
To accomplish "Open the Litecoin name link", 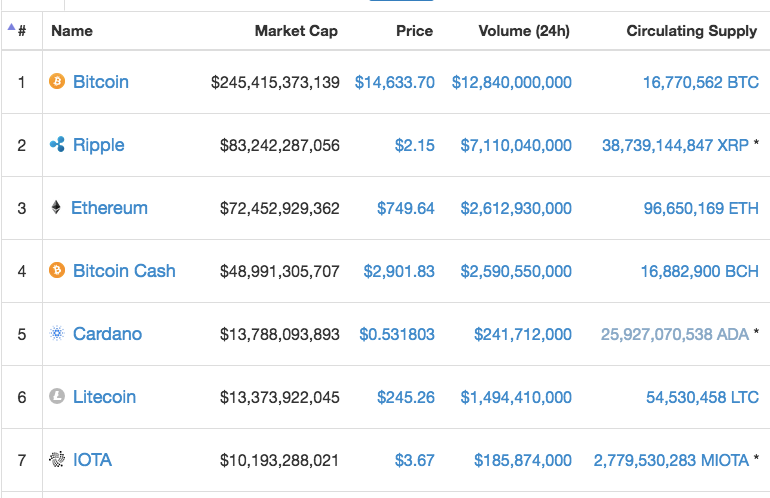I will pos(104,397).
